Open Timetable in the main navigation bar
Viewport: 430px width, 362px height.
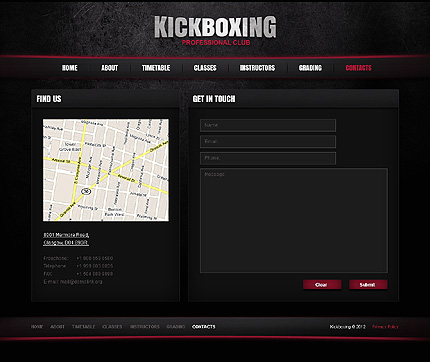156,68
